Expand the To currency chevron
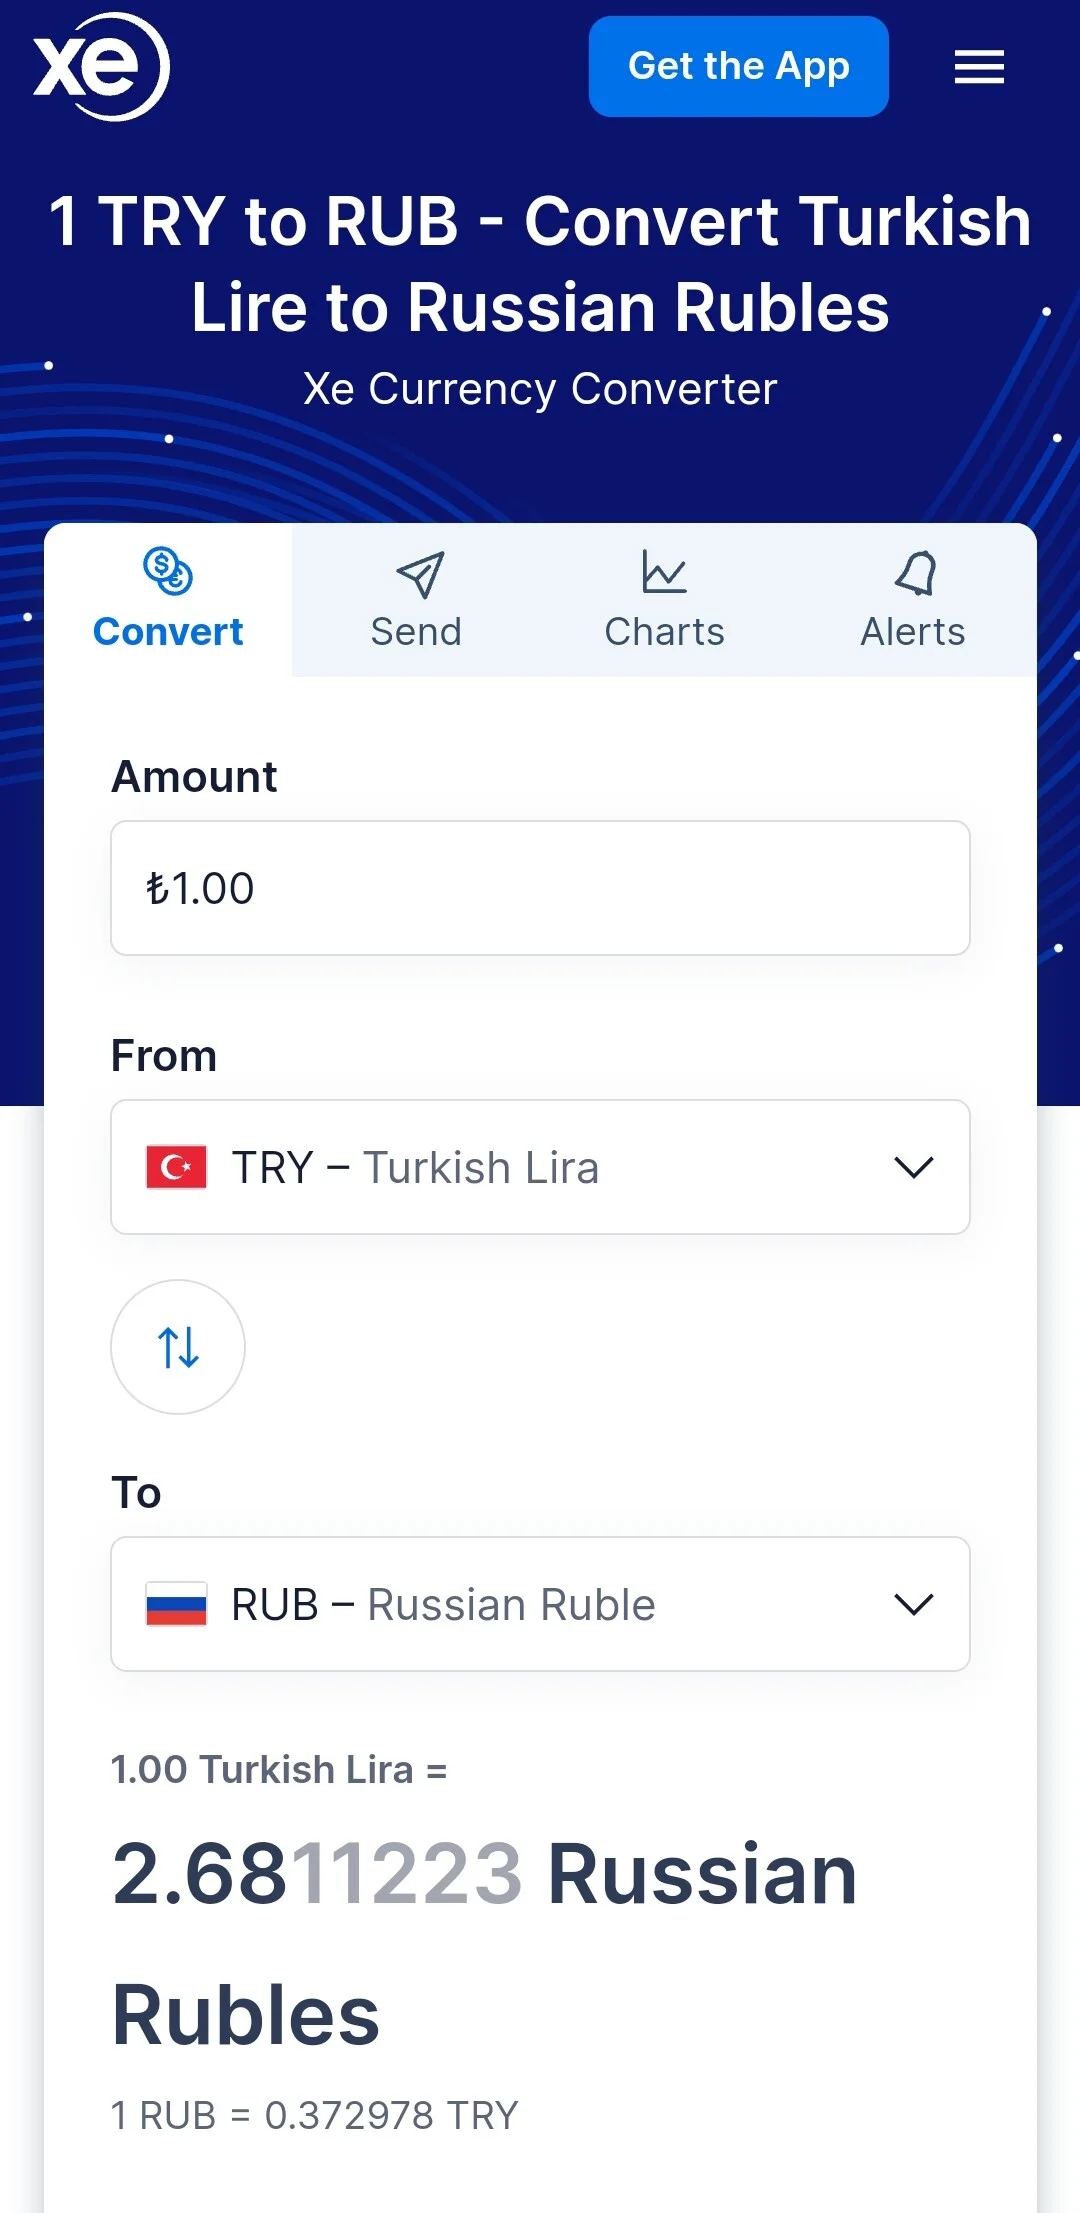 pos(913,1604)
